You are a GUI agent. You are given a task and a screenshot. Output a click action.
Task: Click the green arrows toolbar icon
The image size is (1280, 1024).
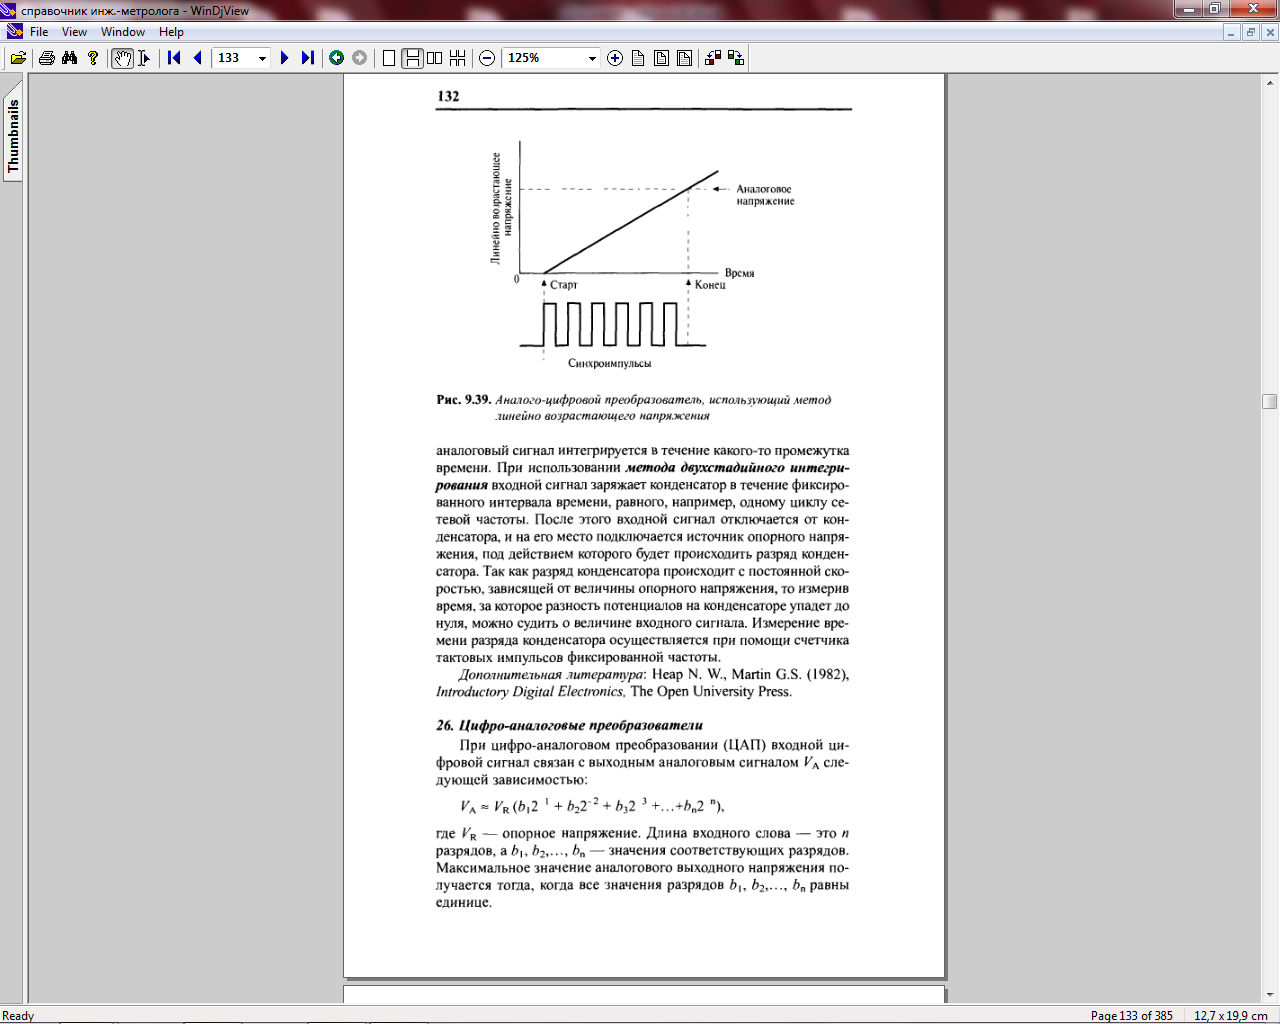(736, 58)
